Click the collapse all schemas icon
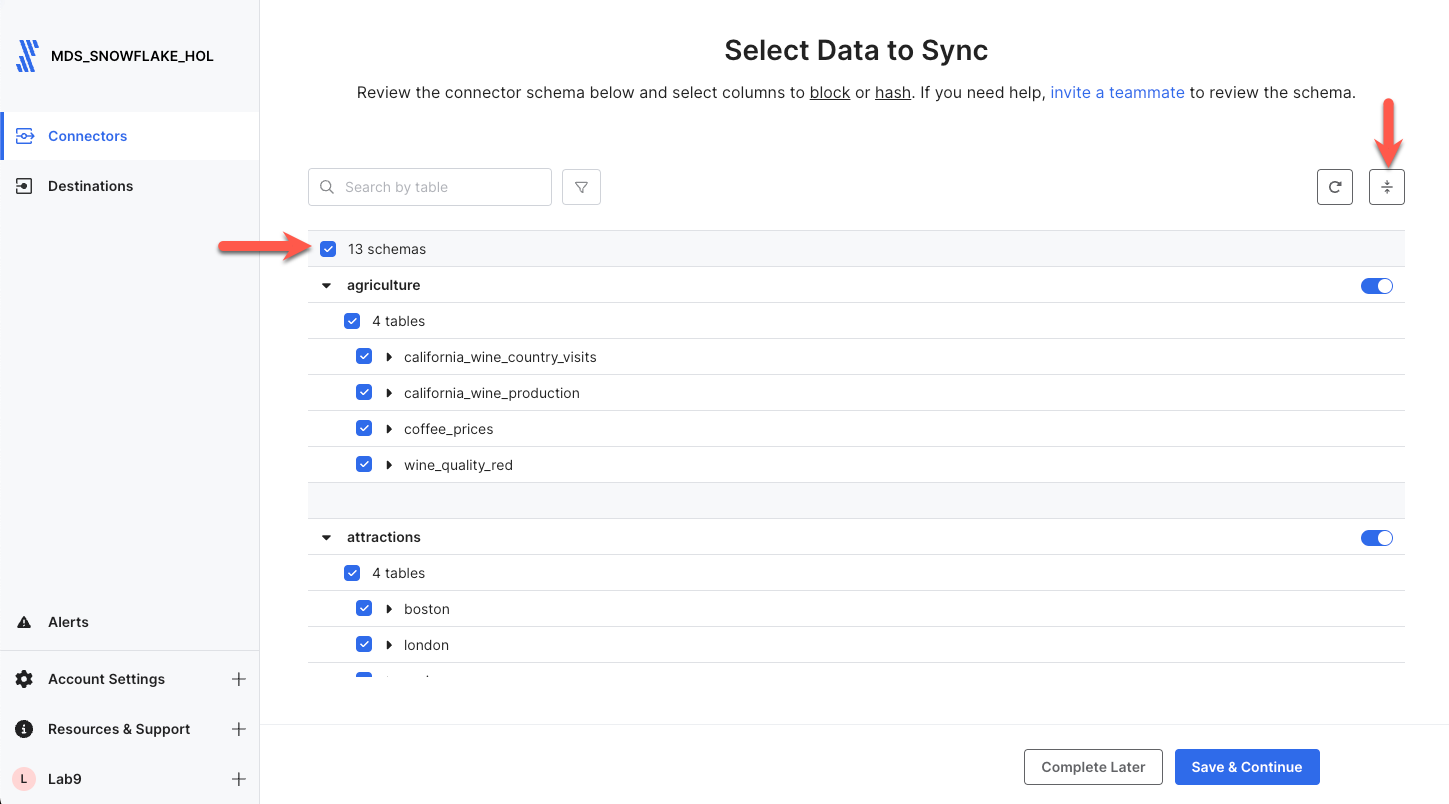Screen dimensions: 1449x804 coord(1386,187)
